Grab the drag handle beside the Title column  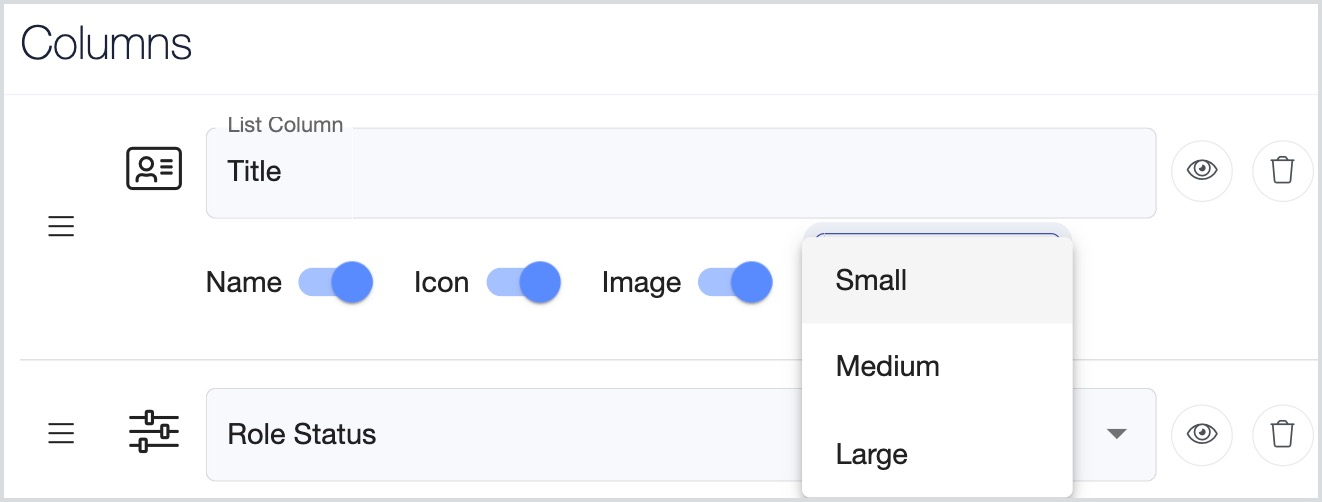(61, 227)
